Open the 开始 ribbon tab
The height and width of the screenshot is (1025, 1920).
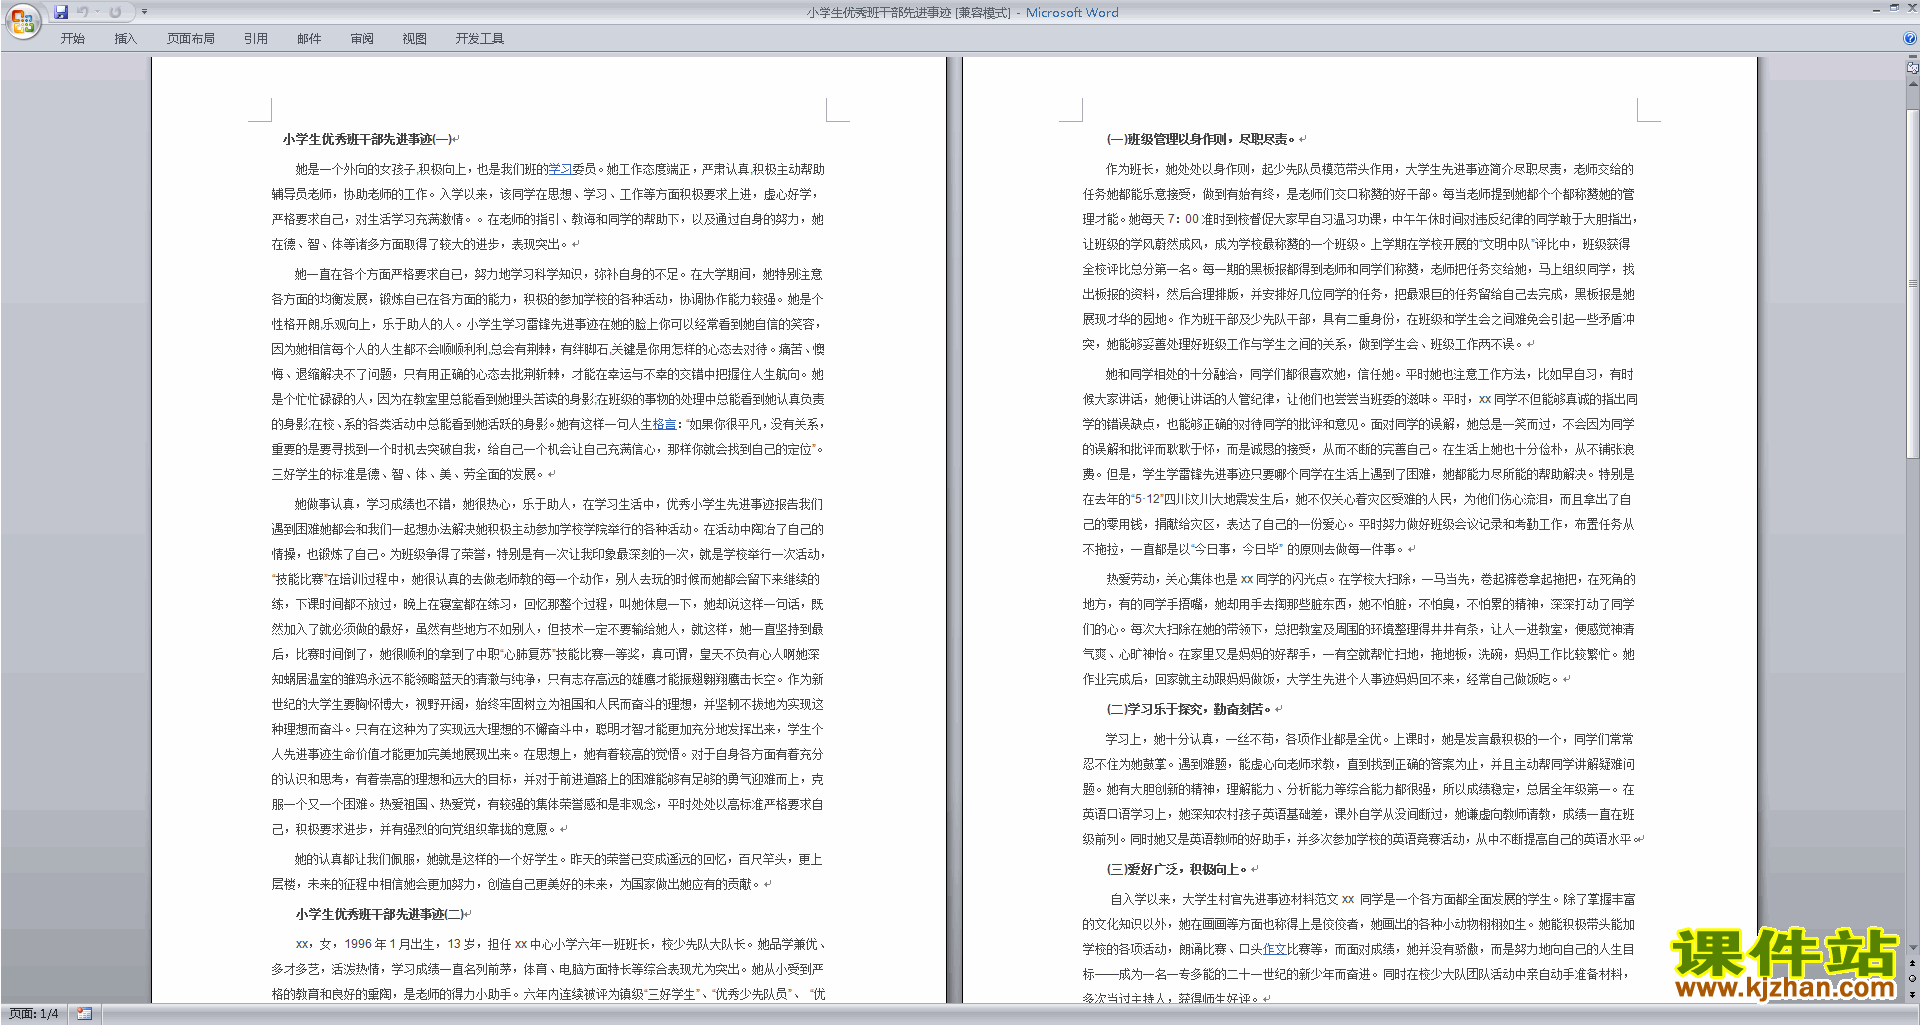73,39
